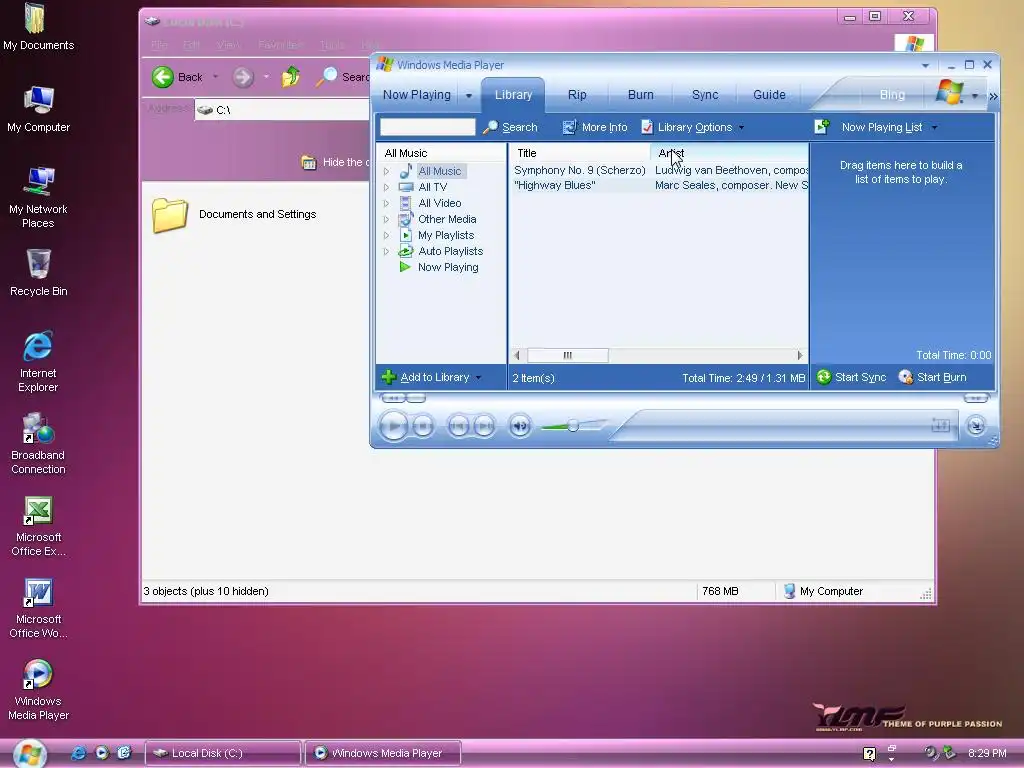Image resolution: width=1024 pixels, height=768 pixels.
Task: Click the Artist column header
Action: click(x=729, y=153)
